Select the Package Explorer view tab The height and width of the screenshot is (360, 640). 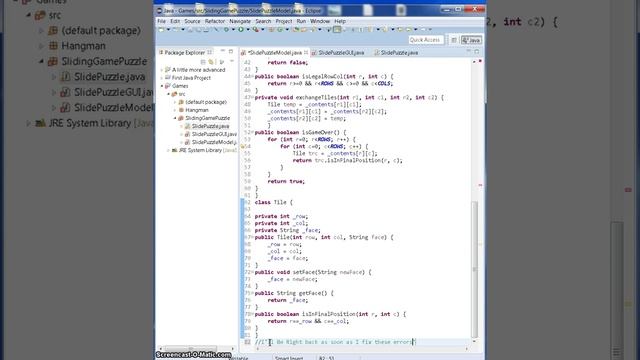coord(185,52)
